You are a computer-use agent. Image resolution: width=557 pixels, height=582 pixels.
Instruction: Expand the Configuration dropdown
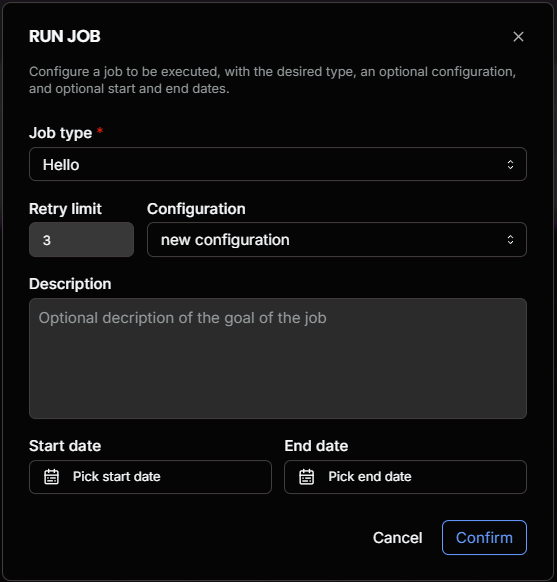click(337, 239)
